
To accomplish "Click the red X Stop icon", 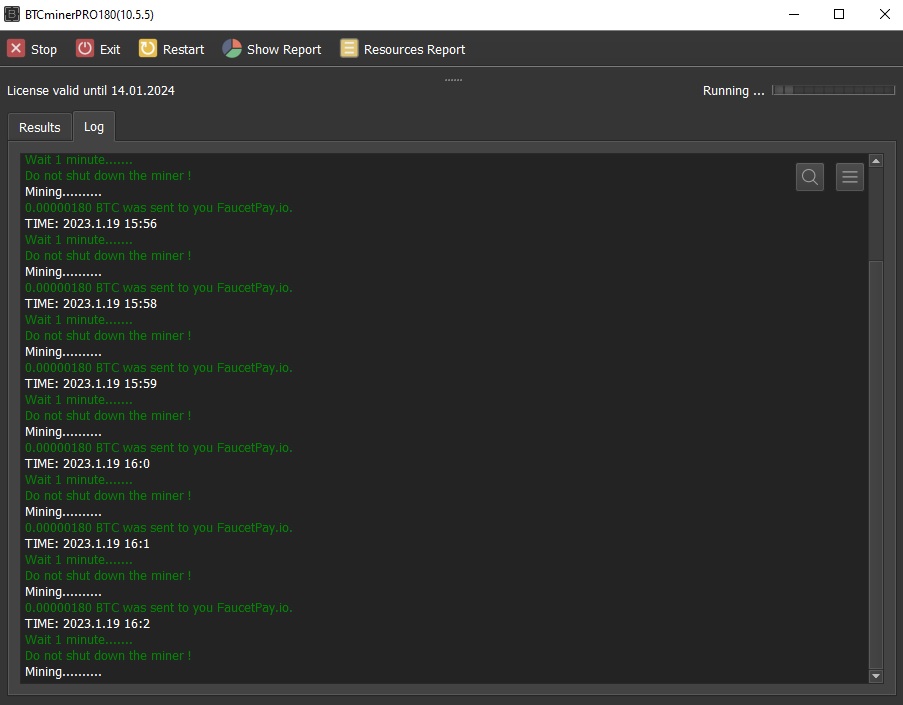I will (x=15, y=48).
